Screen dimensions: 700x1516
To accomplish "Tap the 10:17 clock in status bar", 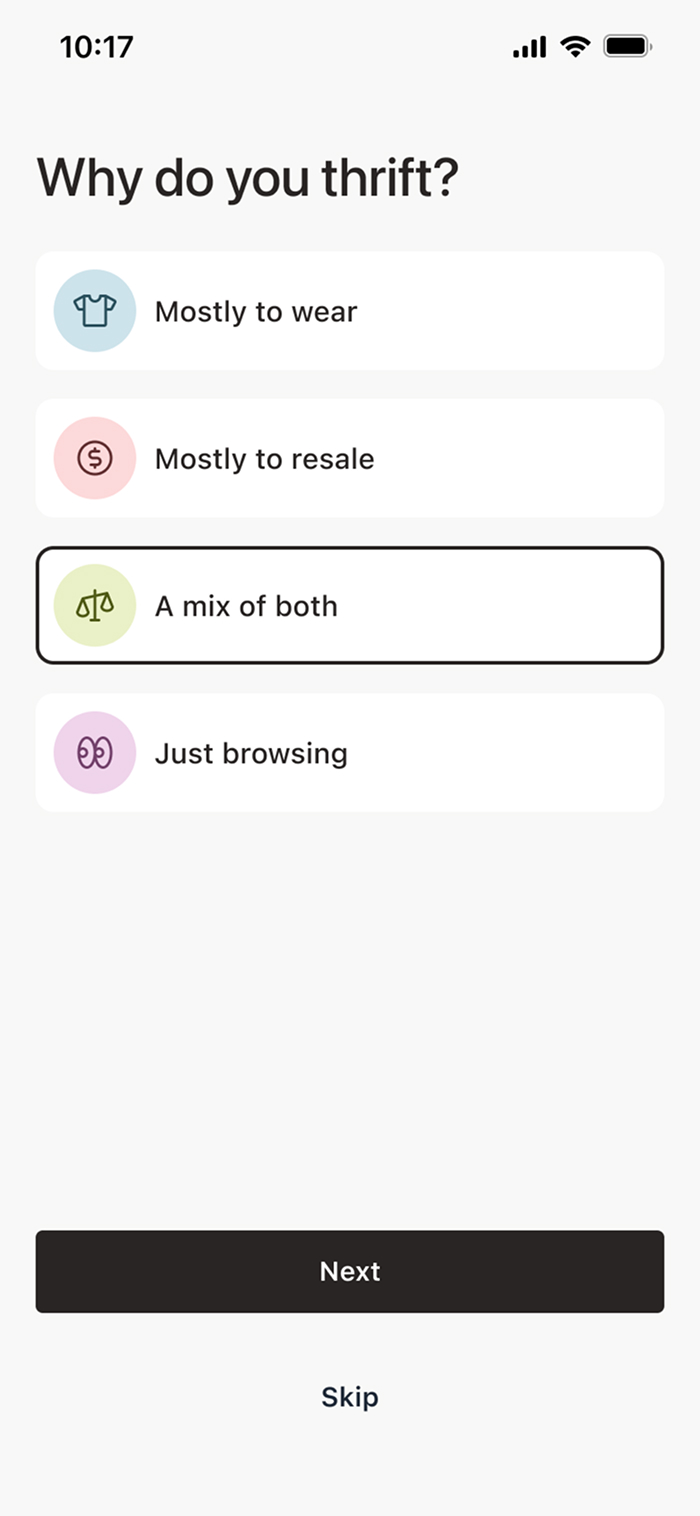I will [96, 46].
